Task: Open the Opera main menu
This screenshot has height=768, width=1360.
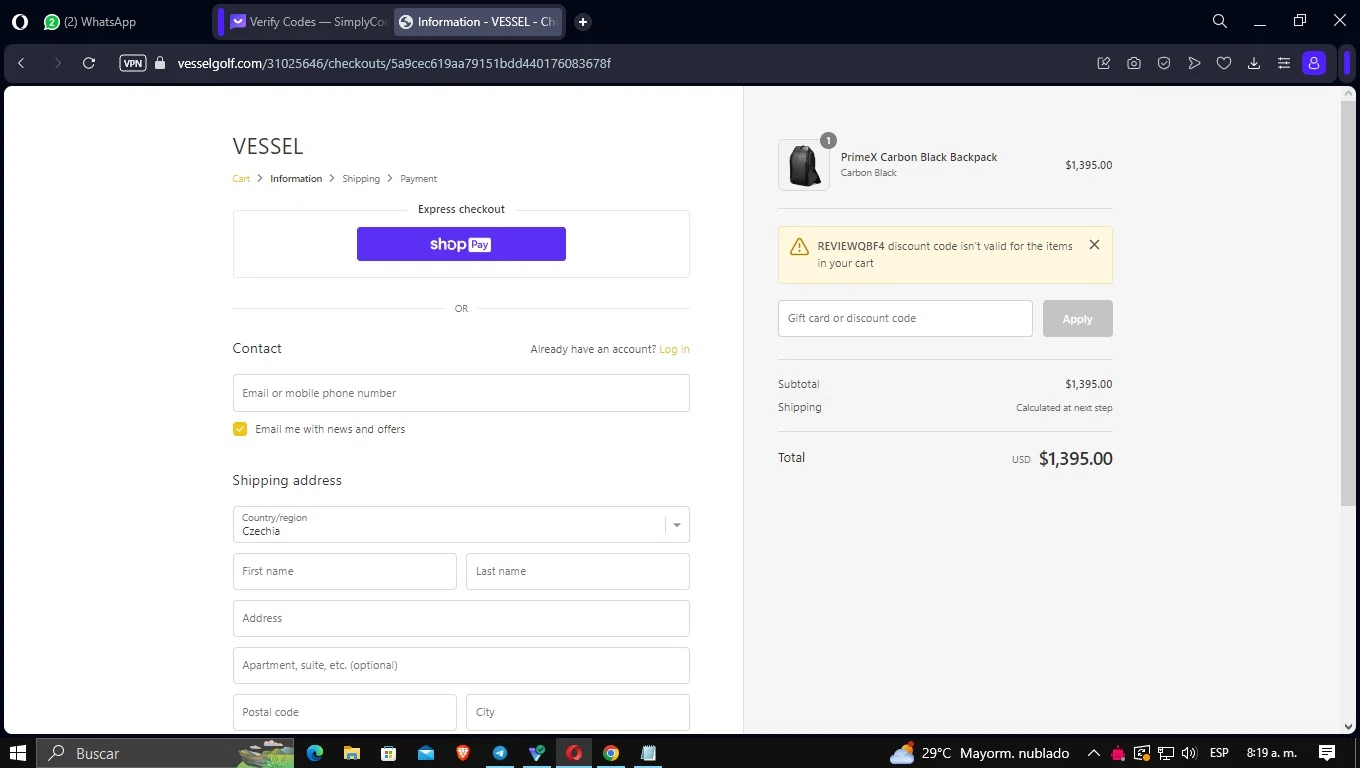Action: (x=20, y=21)
